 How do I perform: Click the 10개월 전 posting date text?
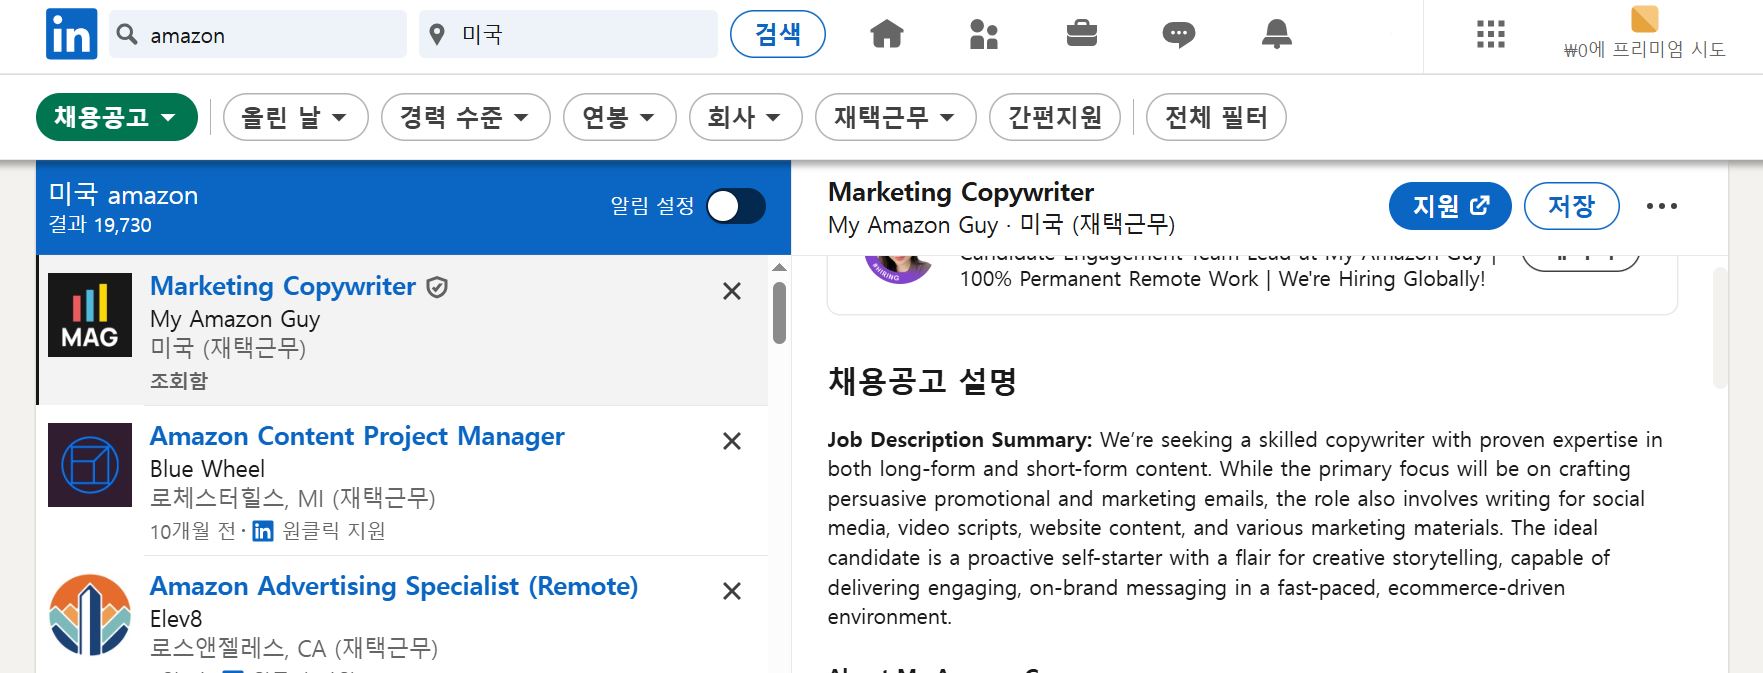pyautogui.click(x=193, y=531)
